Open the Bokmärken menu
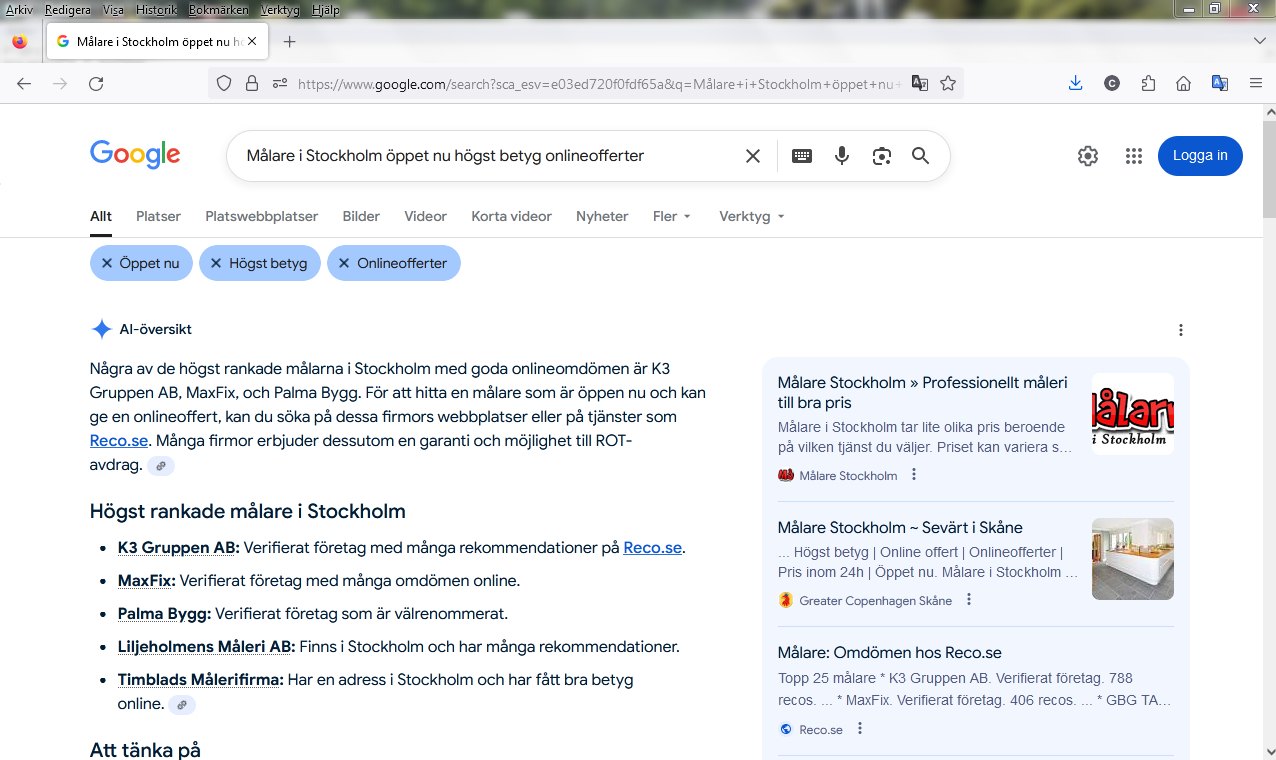Image resolution: width=1276 pixels, height=760 pixels. (218, 10)
